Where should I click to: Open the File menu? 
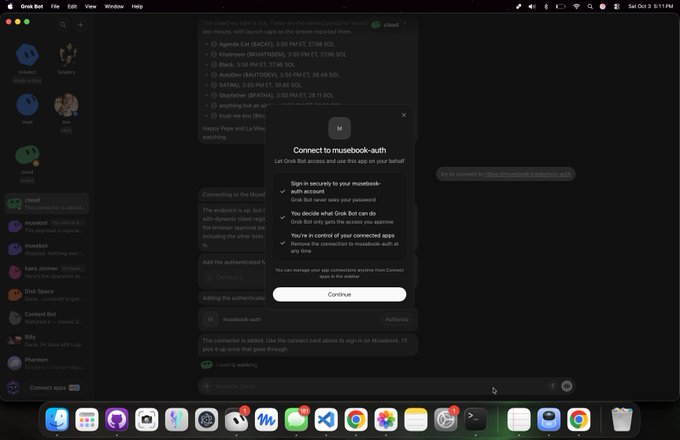[x=55, y=7]
